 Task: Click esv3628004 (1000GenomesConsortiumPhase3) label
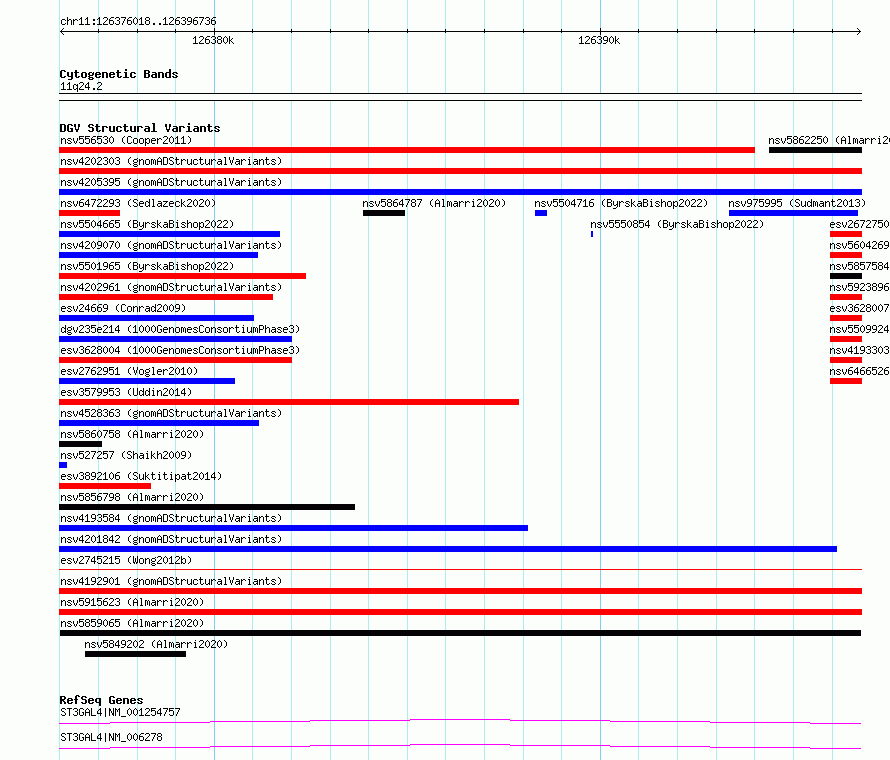(180, 350)
